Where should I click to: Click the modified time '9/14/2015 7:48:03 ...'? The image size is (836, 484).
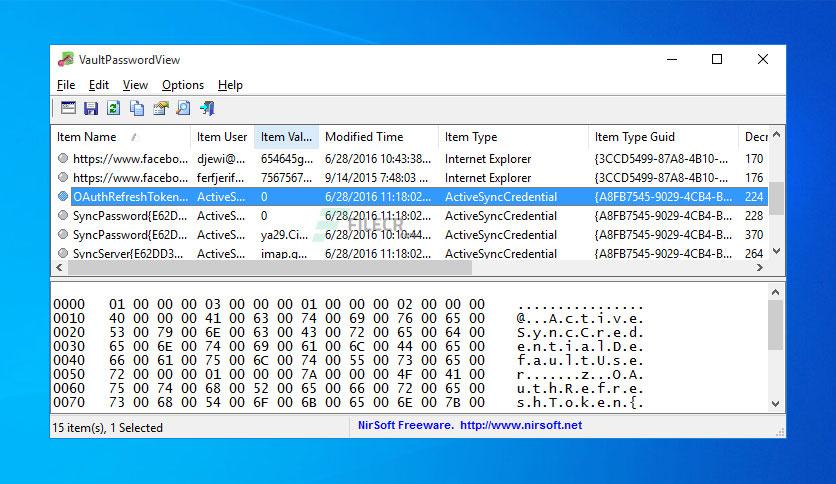pos(376,178)
